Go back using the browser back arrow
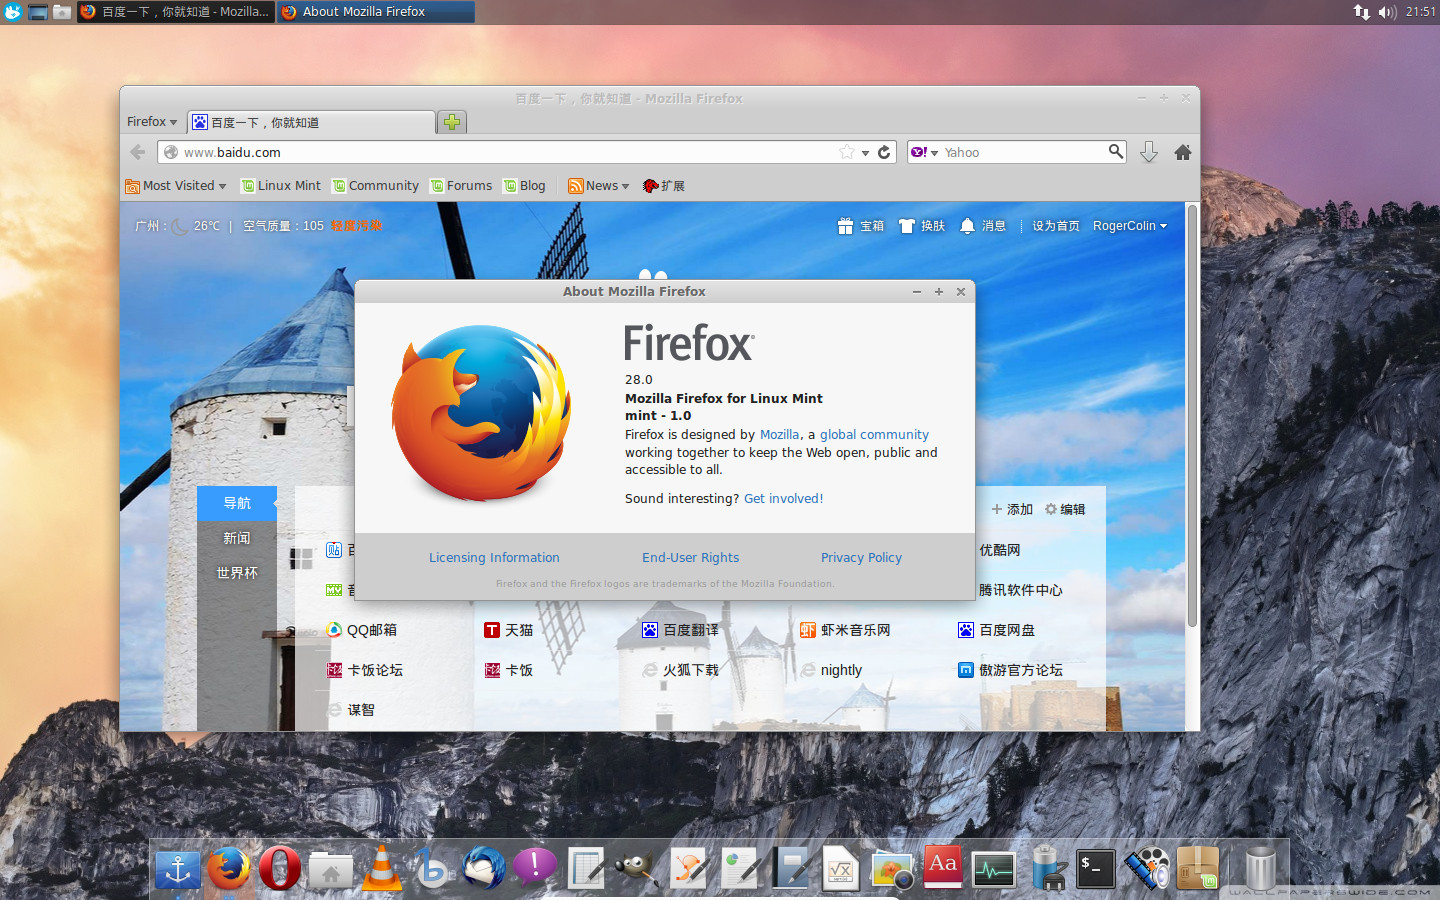The width and height of the screenshot is (1440, 900). [138, 152]
